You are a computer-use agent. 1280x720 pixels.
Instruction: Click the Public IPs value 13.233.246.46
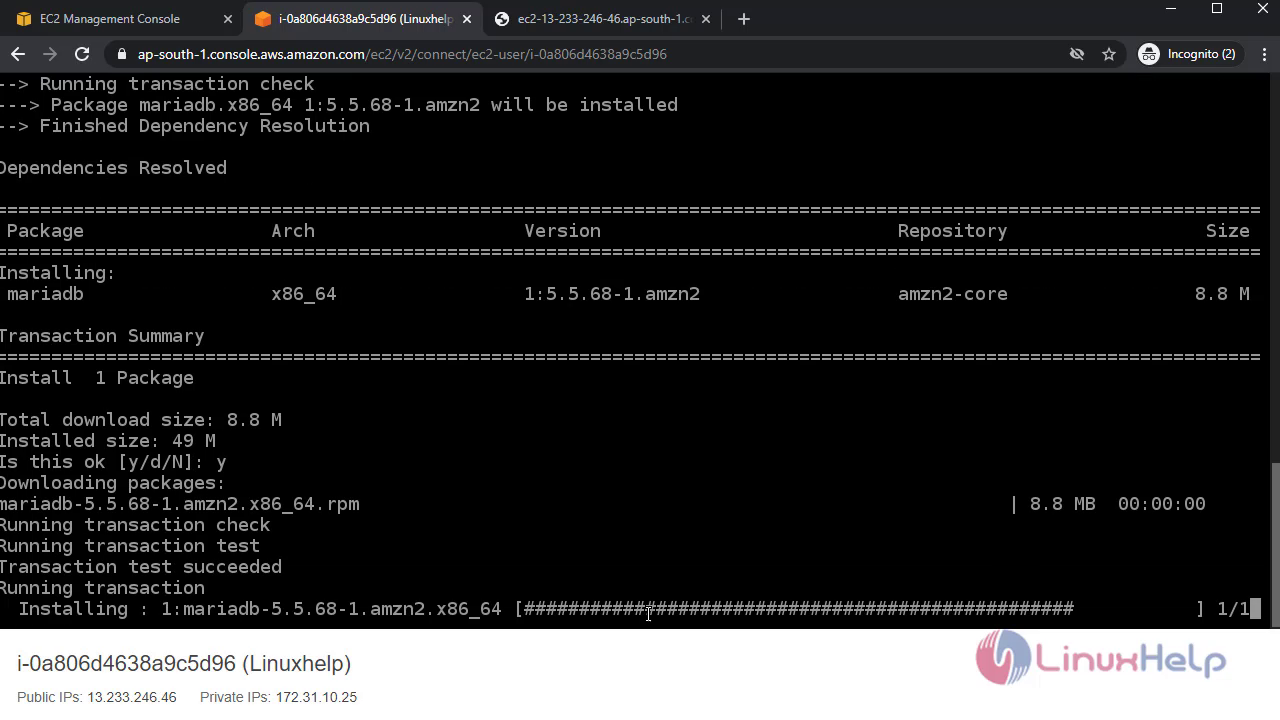tap(132, 697)
